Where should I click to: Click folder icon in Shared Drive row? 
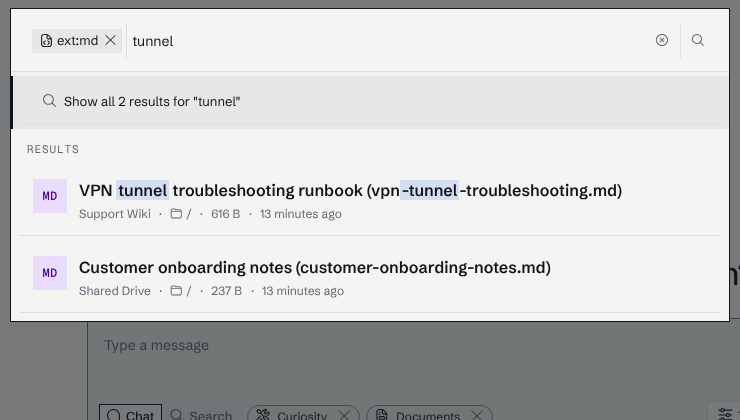click(x=176, y=291)
